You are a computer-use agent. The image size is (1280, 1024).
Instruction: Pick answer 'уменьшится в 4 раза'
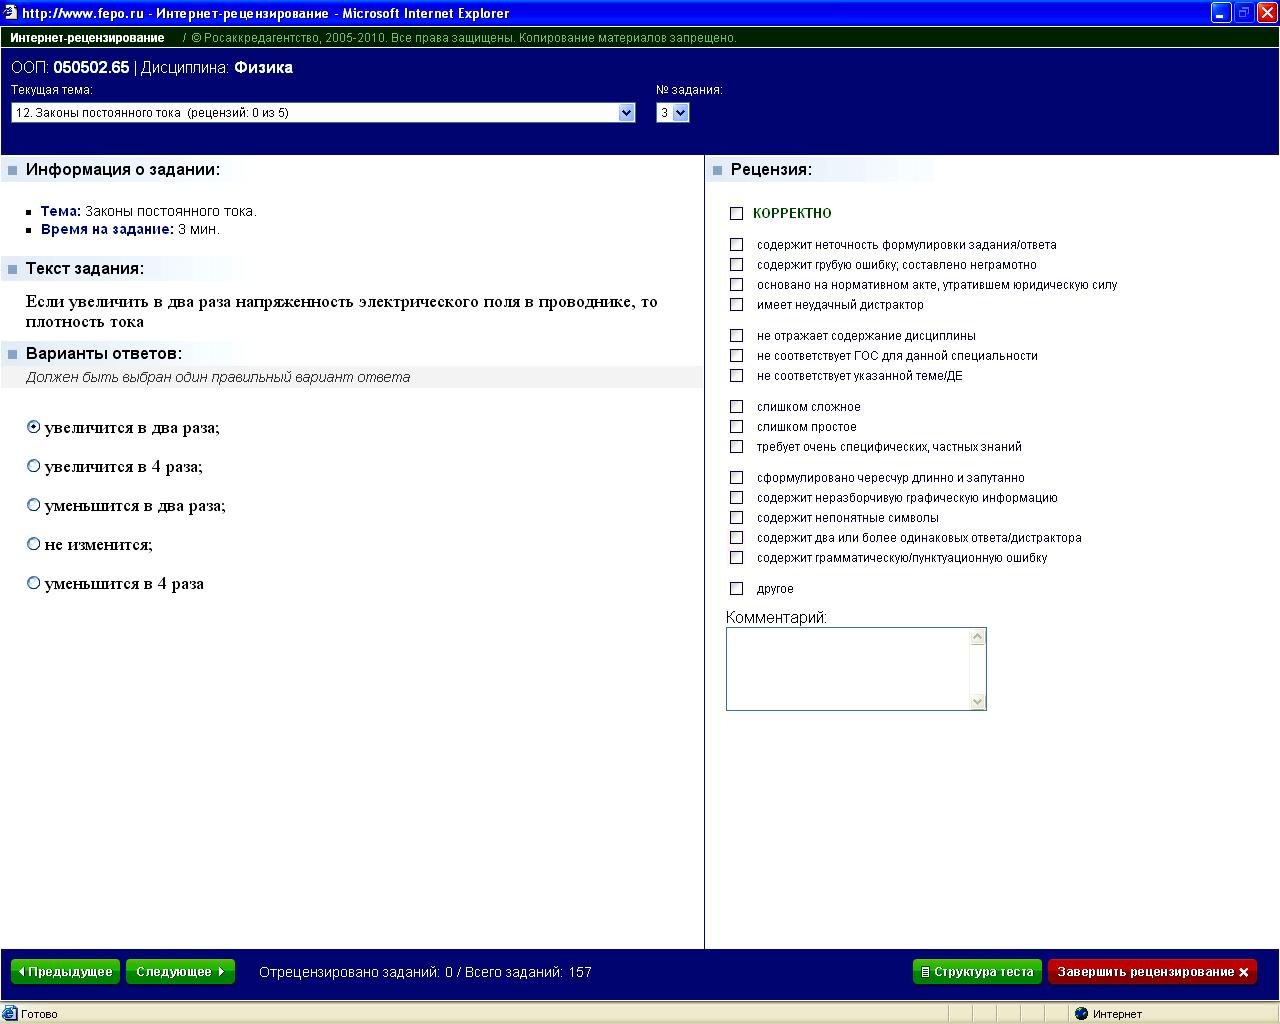coord(34,583)
